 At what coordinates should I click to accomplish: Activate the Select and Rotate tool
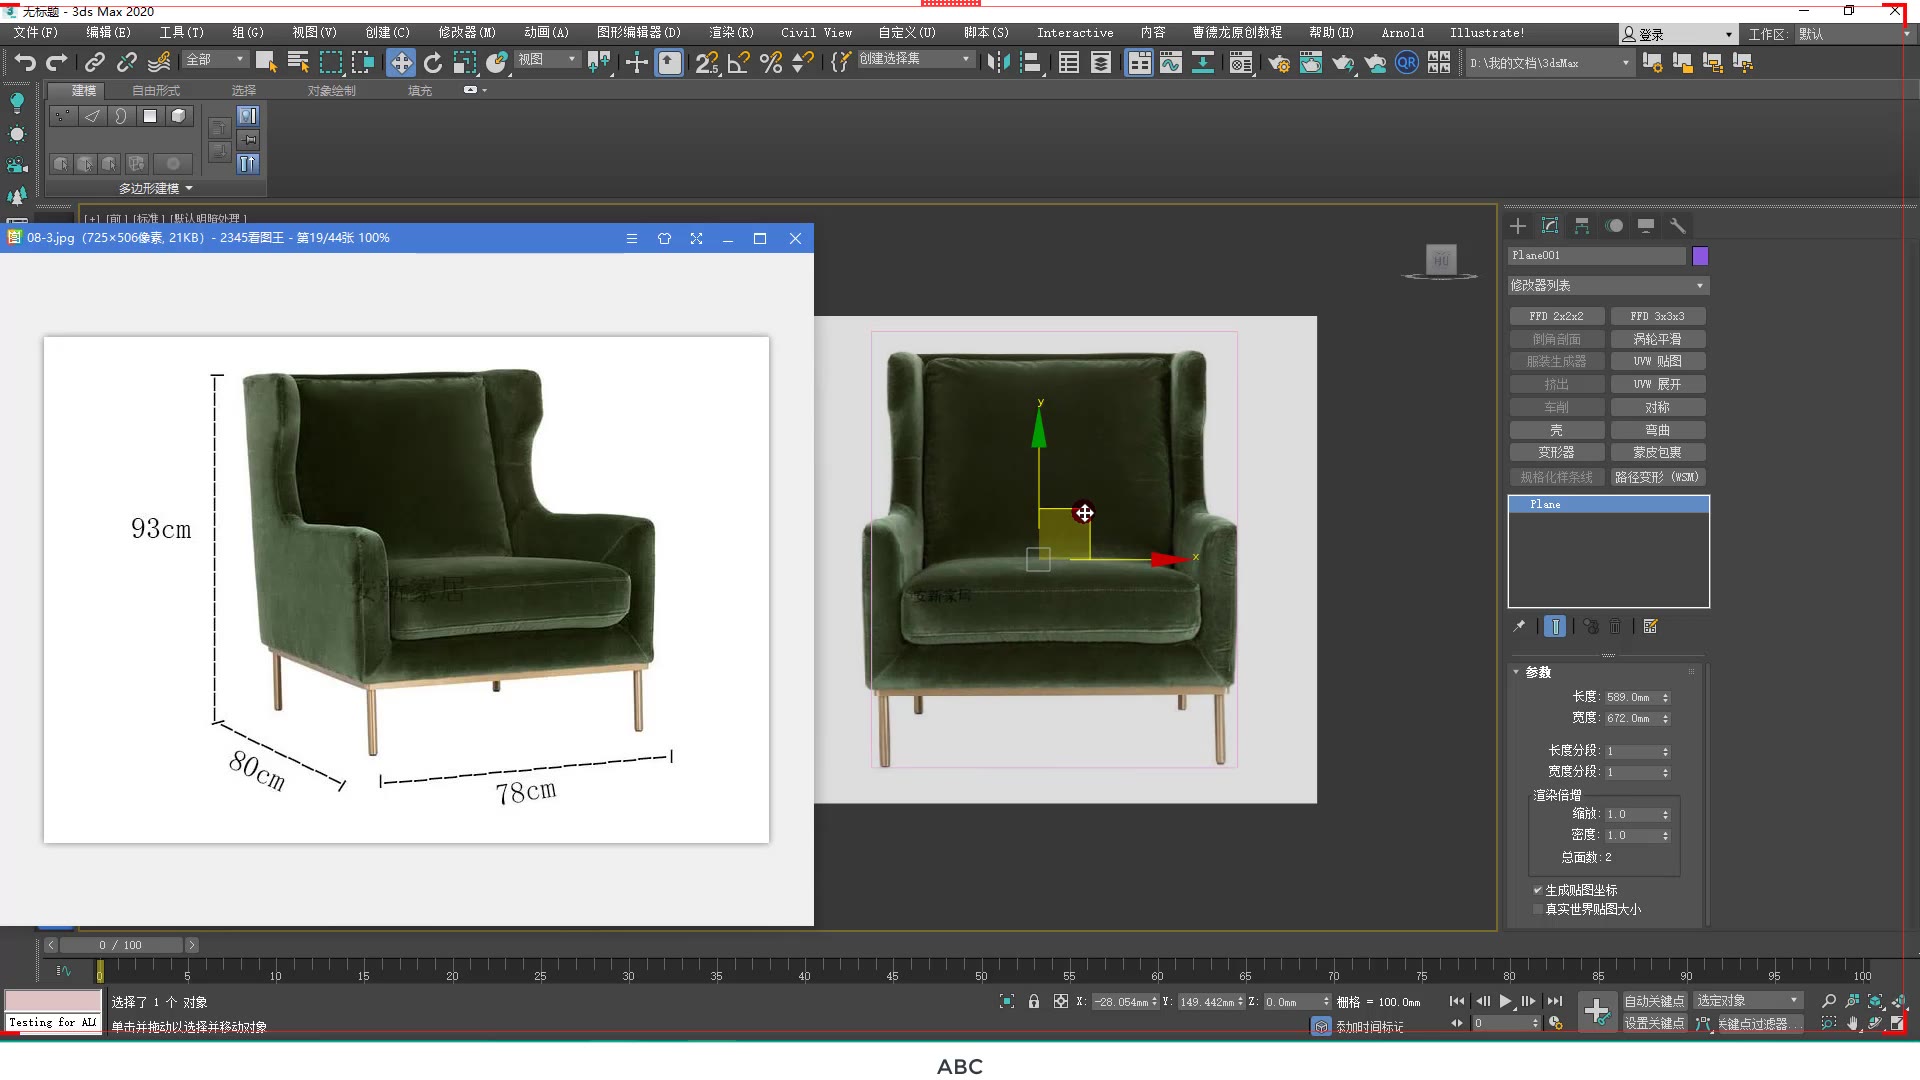pos(432,63)
